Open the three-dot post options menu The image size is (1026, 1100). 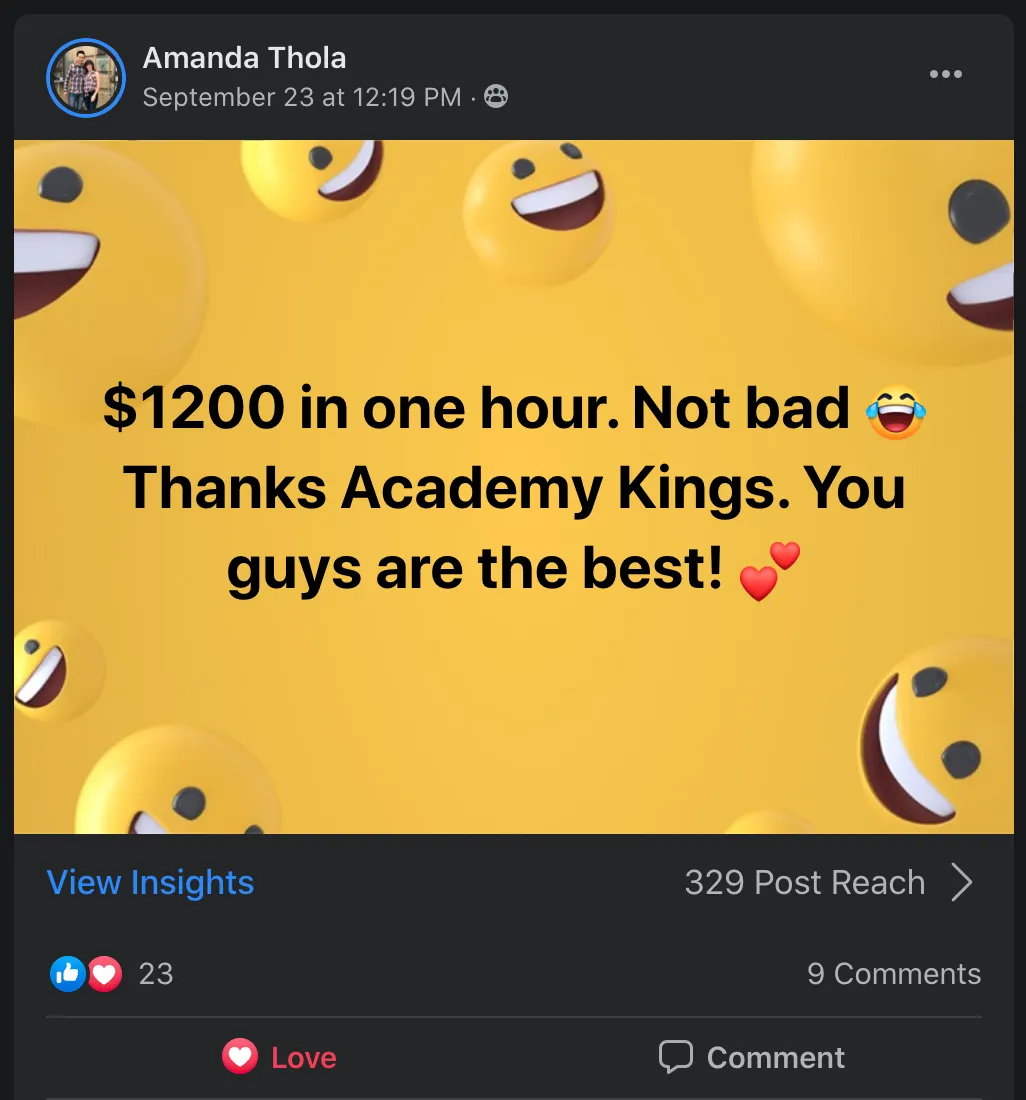945,74
